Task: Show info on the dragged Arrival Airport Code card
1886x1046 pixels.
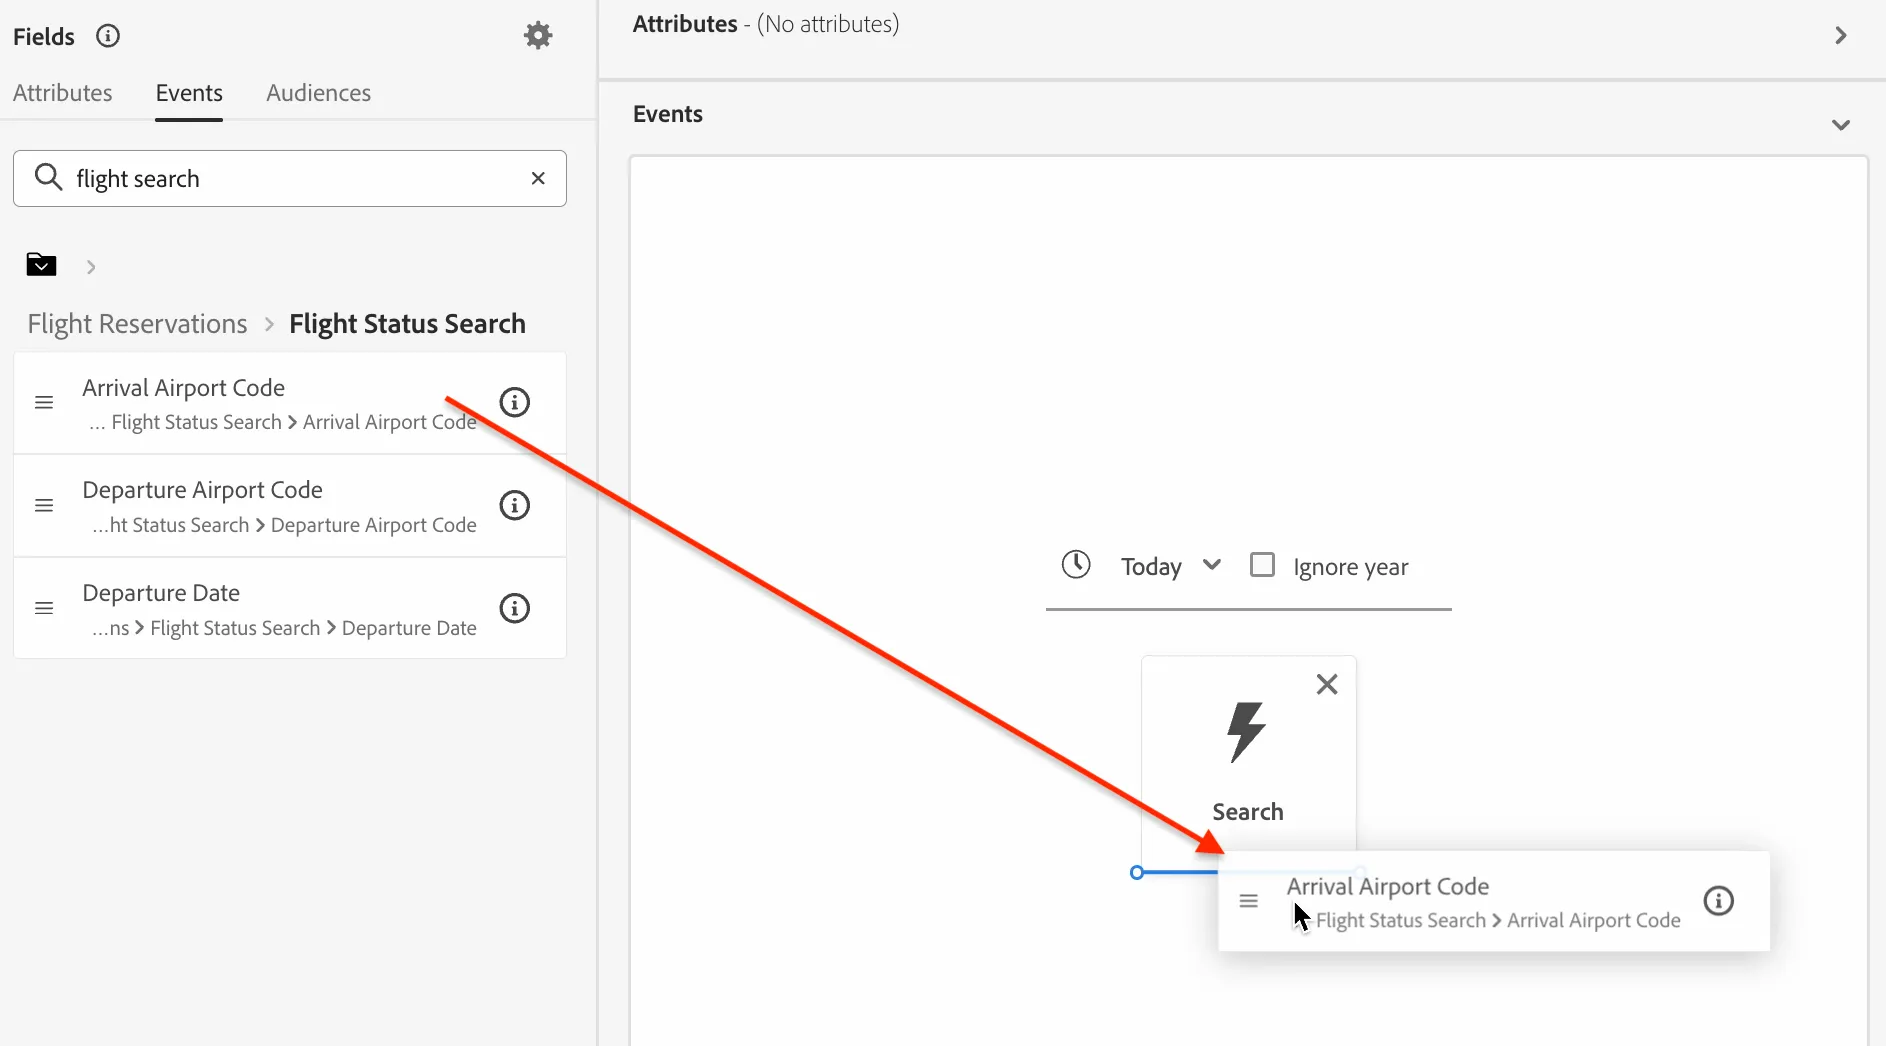Action: click(1718, 901)
